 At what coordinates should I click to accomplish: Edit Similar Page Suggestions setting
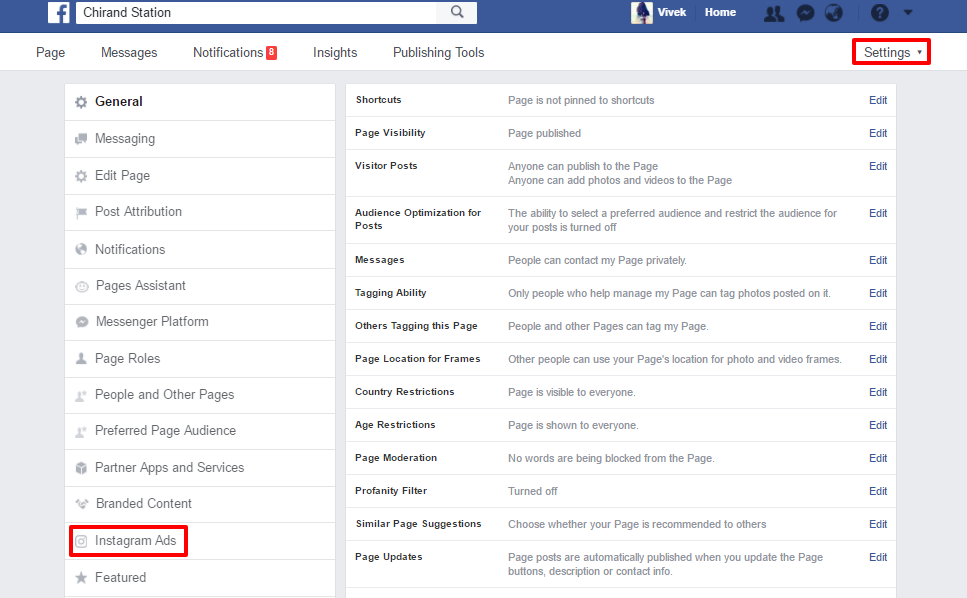point(878,525)
